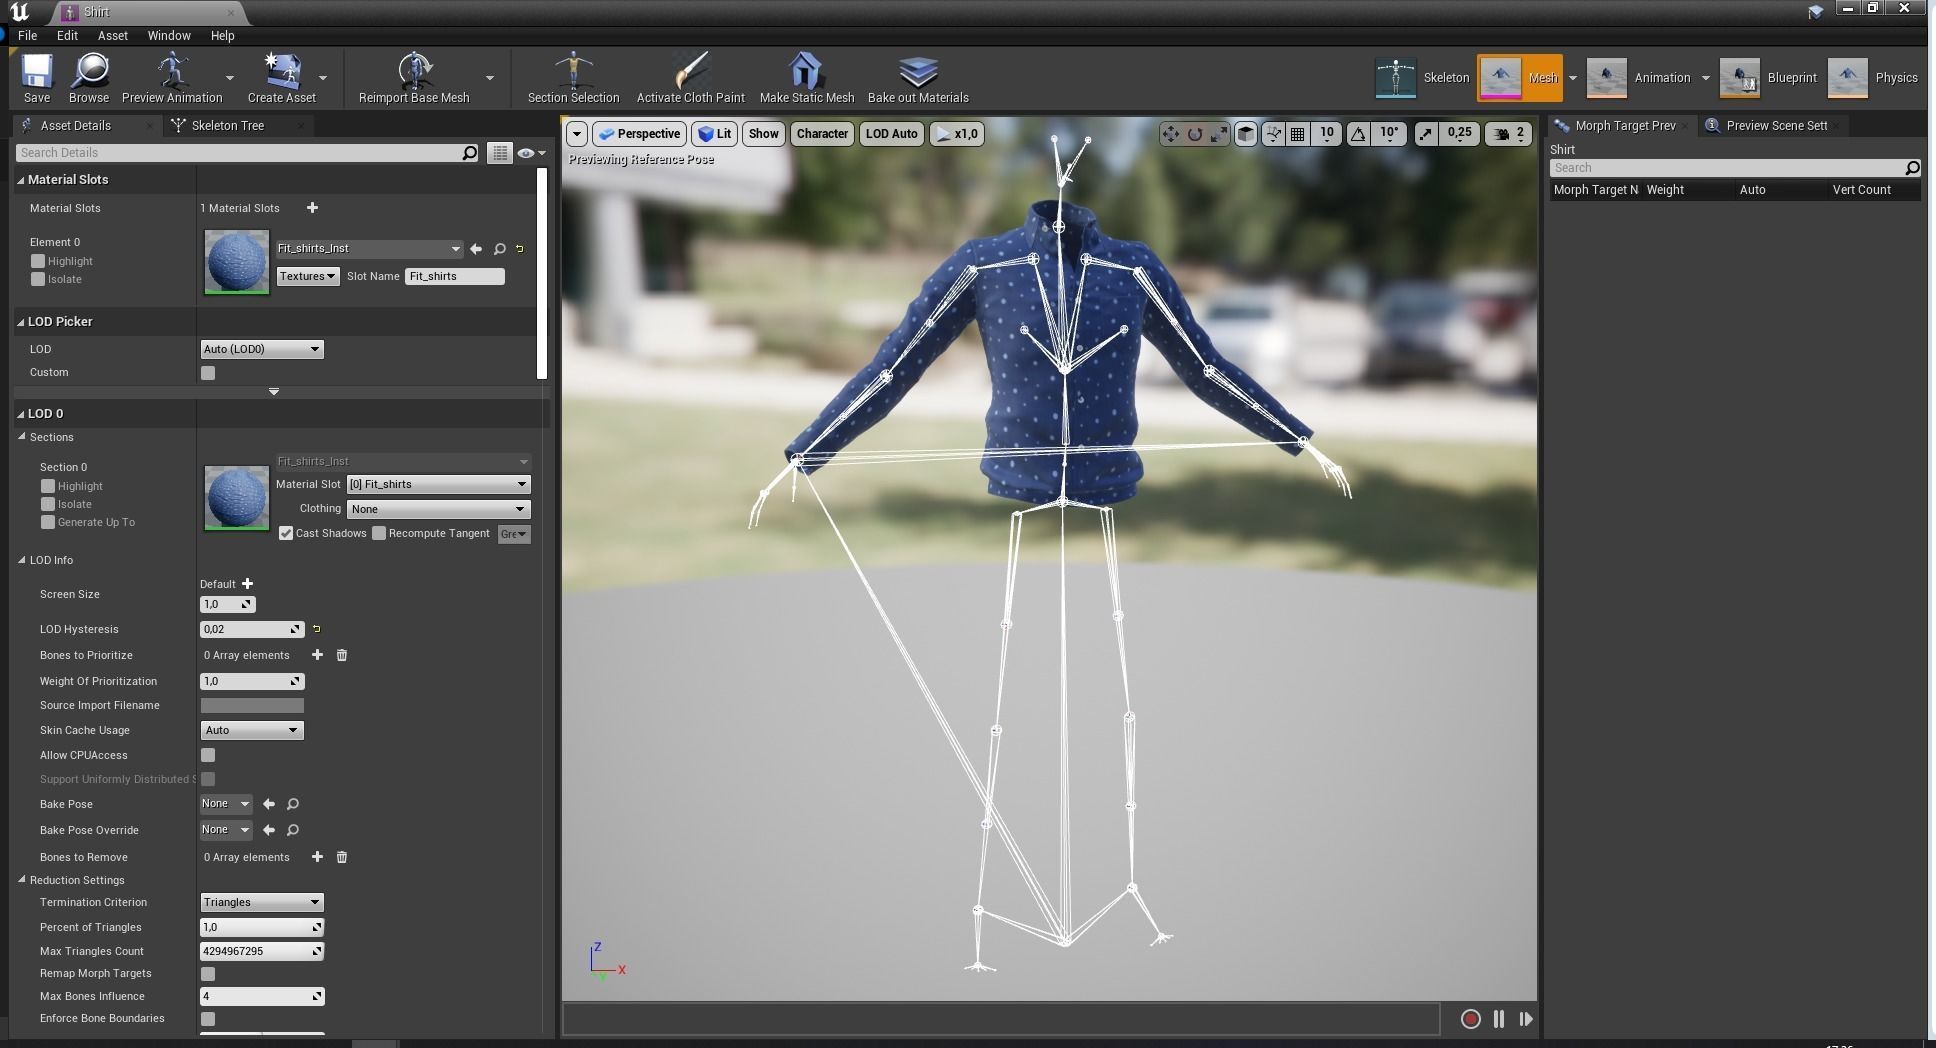Make Static Mesh from skeletal mesh
Viewport: 1936px width, 1048px height.
(x=806, y=78)
